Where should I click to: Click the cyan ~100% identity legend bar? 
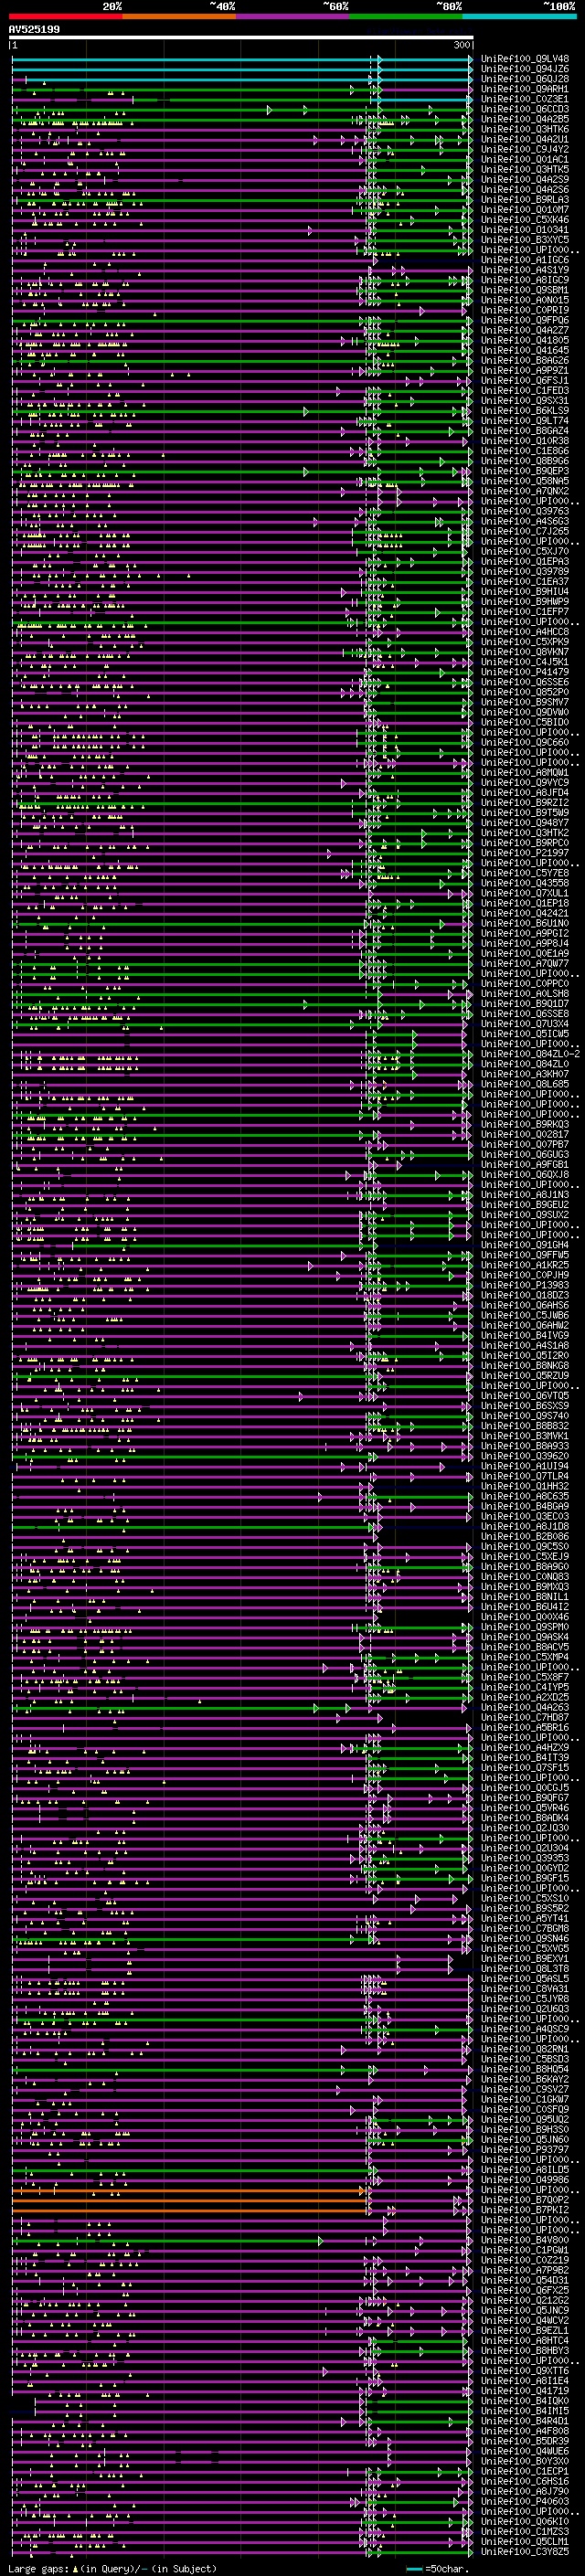tap(519, 16)
